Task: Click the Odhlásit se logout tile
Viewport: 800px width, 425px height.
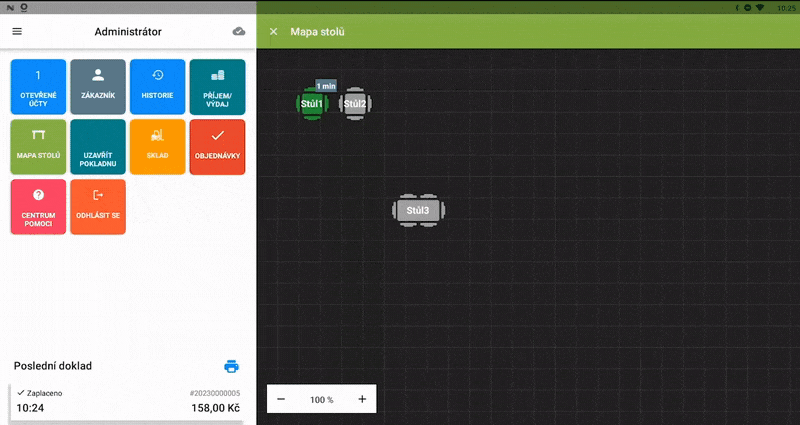Action: pyautogui.click(x=98, y=207)
